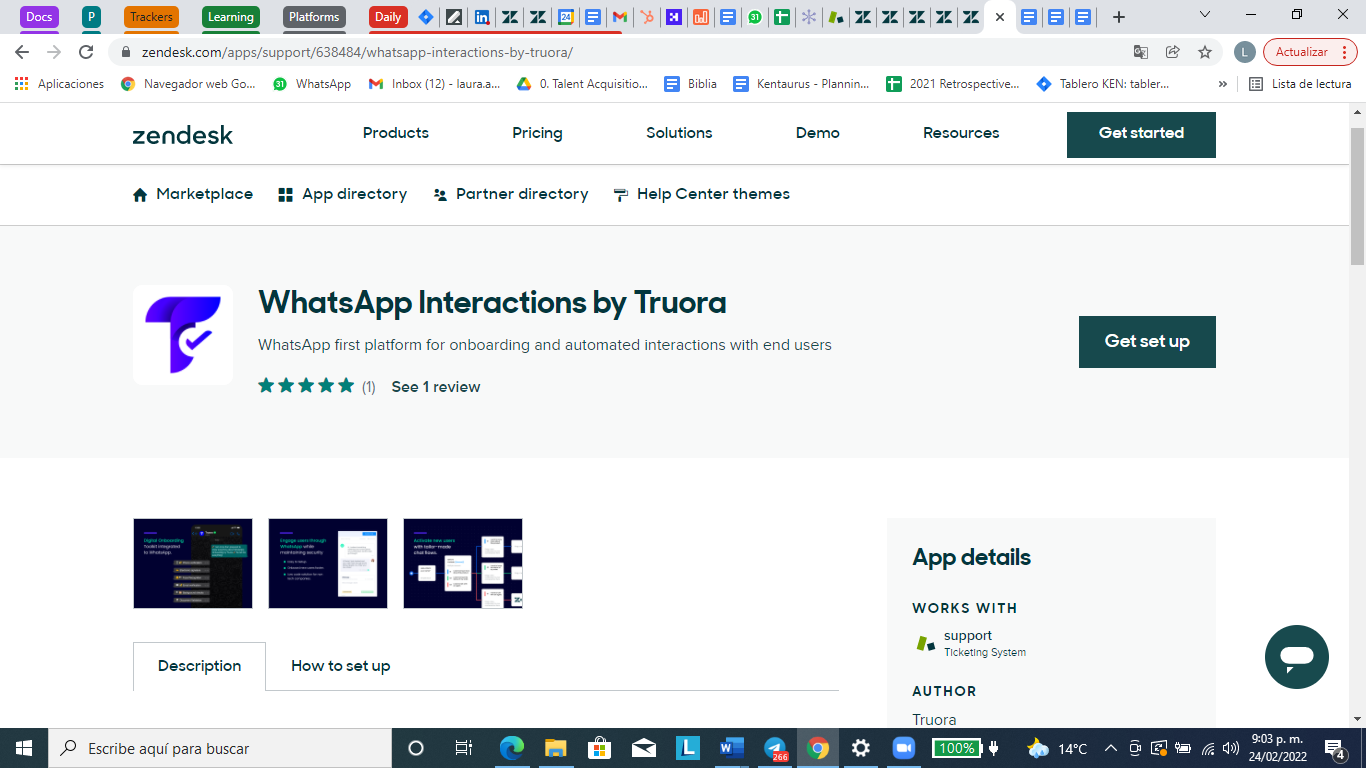Viewport: 1366px width, 768px height.
Task: Switch to the HubSpot pinned tab
Action: tap(647, 17)
